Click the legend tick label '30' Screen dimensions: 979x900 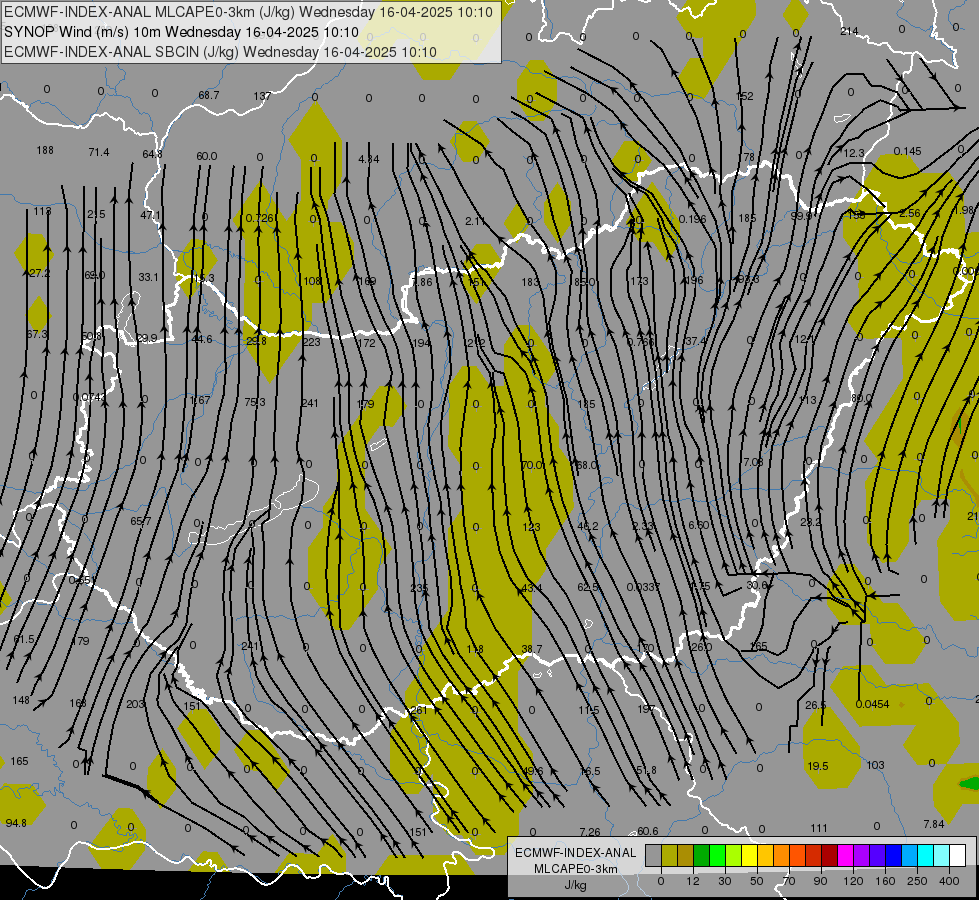(725, 881)
